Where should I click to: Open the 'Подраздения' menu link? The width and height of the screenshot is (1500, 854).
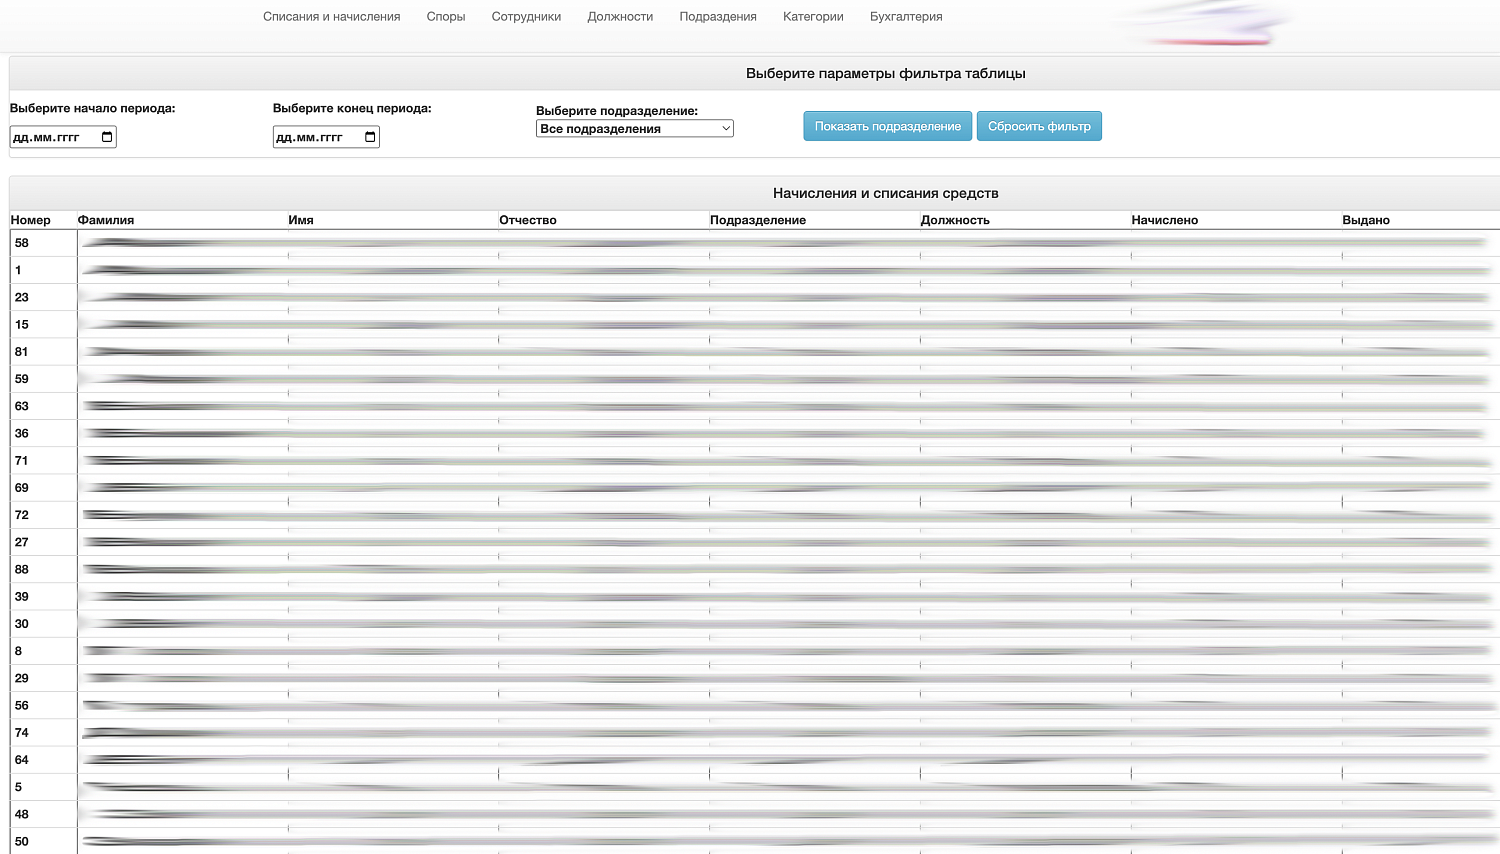click(x=717, y=17)
